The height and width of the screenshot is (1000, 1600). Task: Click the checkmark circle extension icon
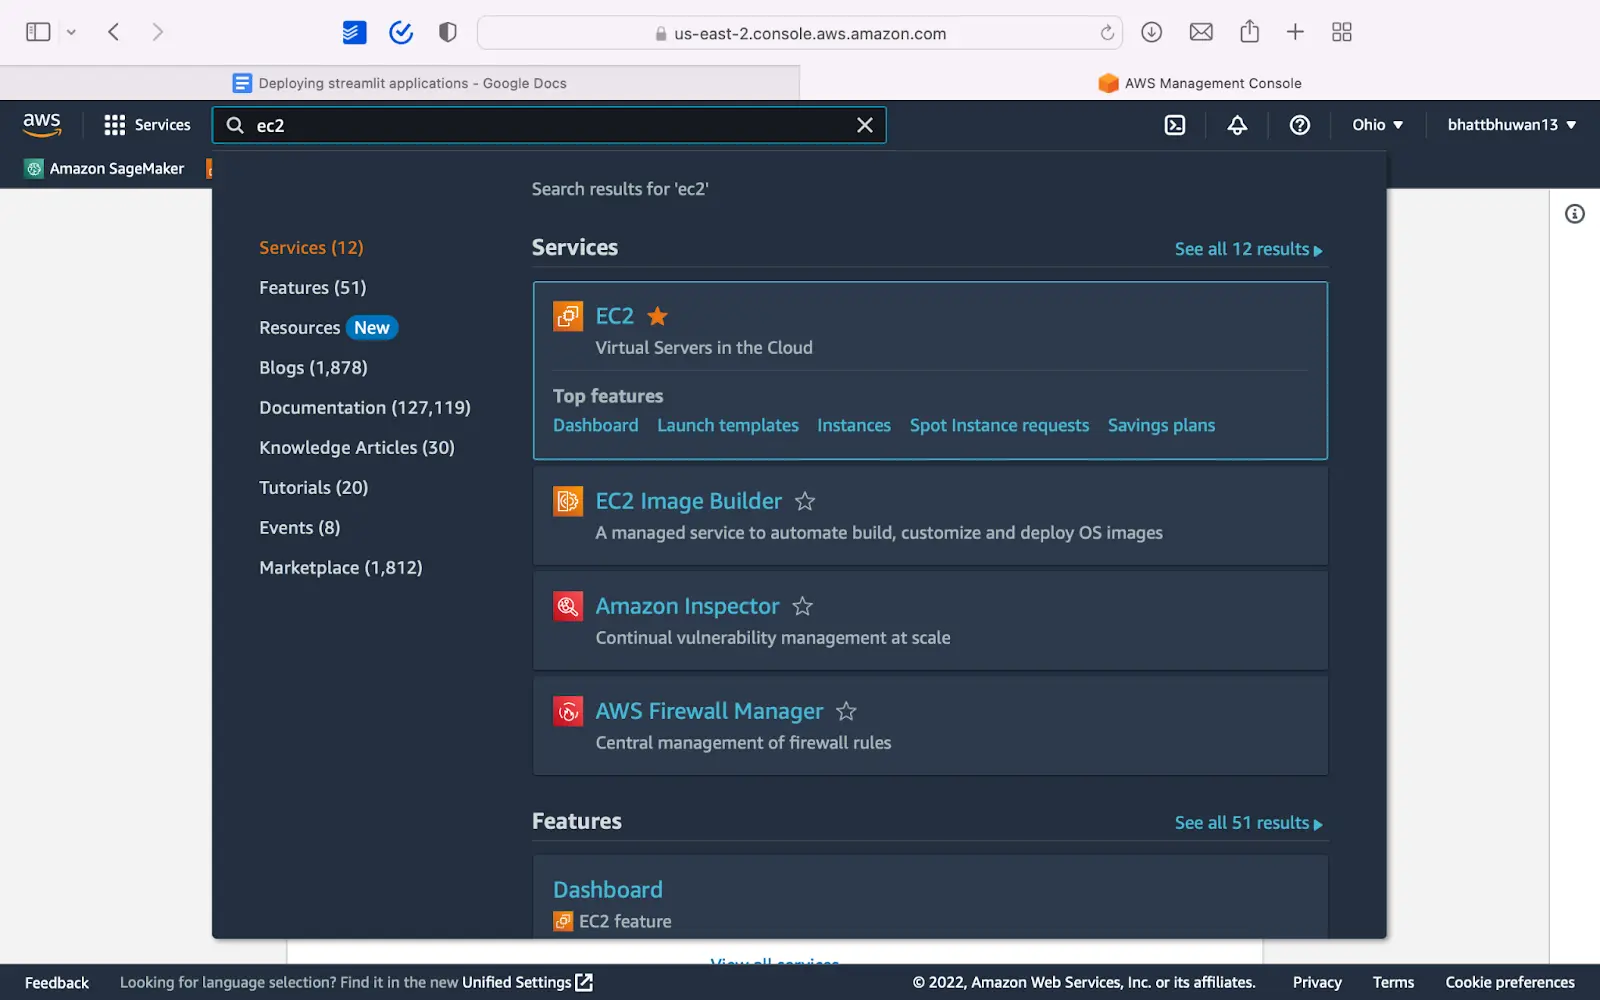click(401, 33)
